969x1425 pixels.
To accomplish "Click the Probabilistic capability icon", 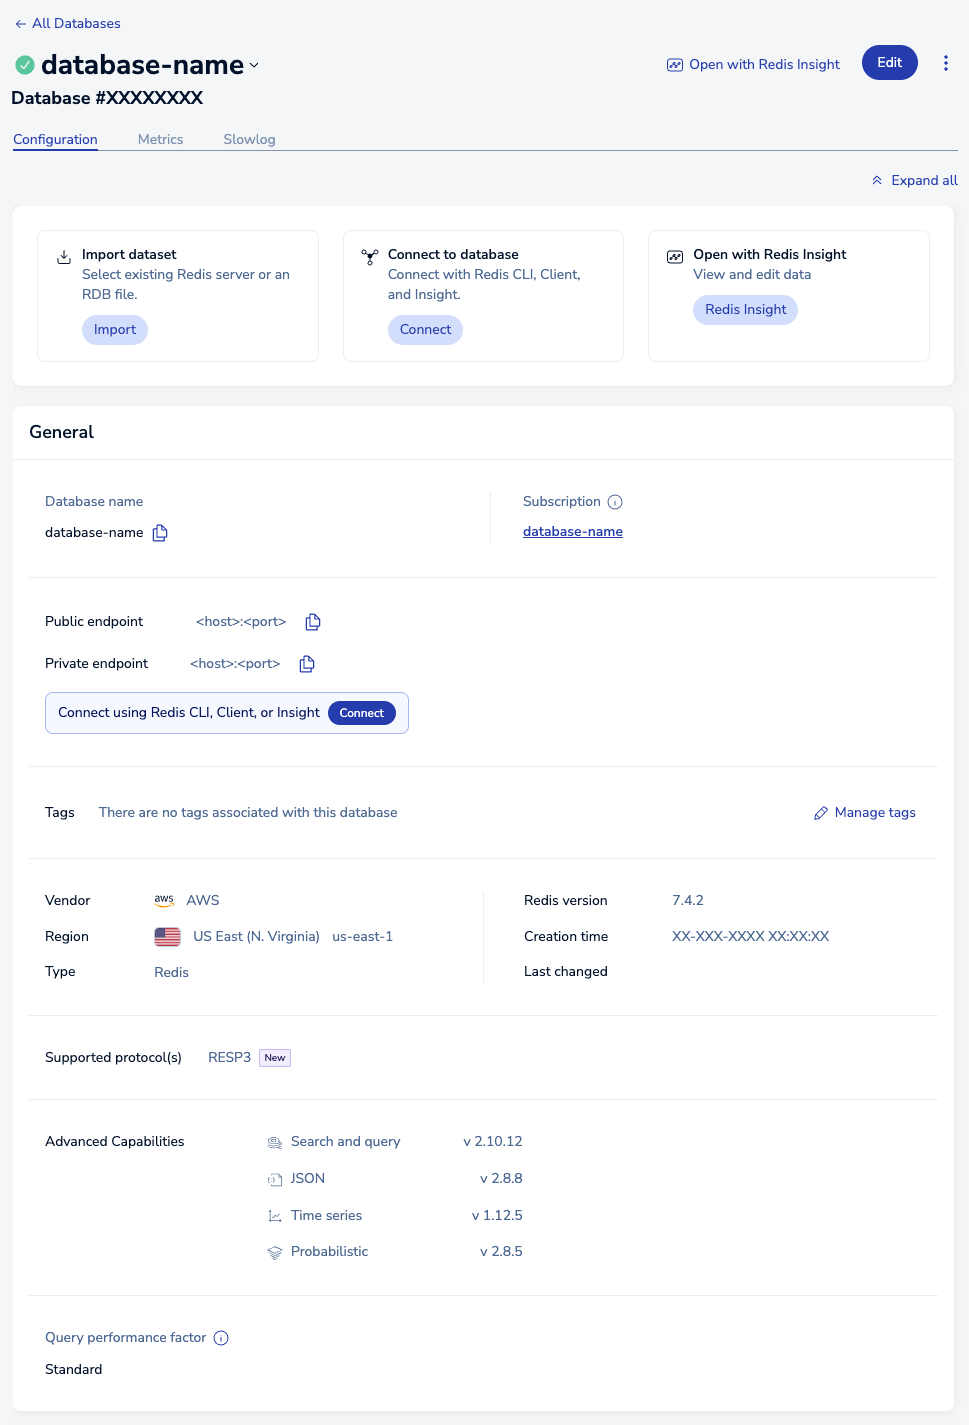I will (275, 1252).
